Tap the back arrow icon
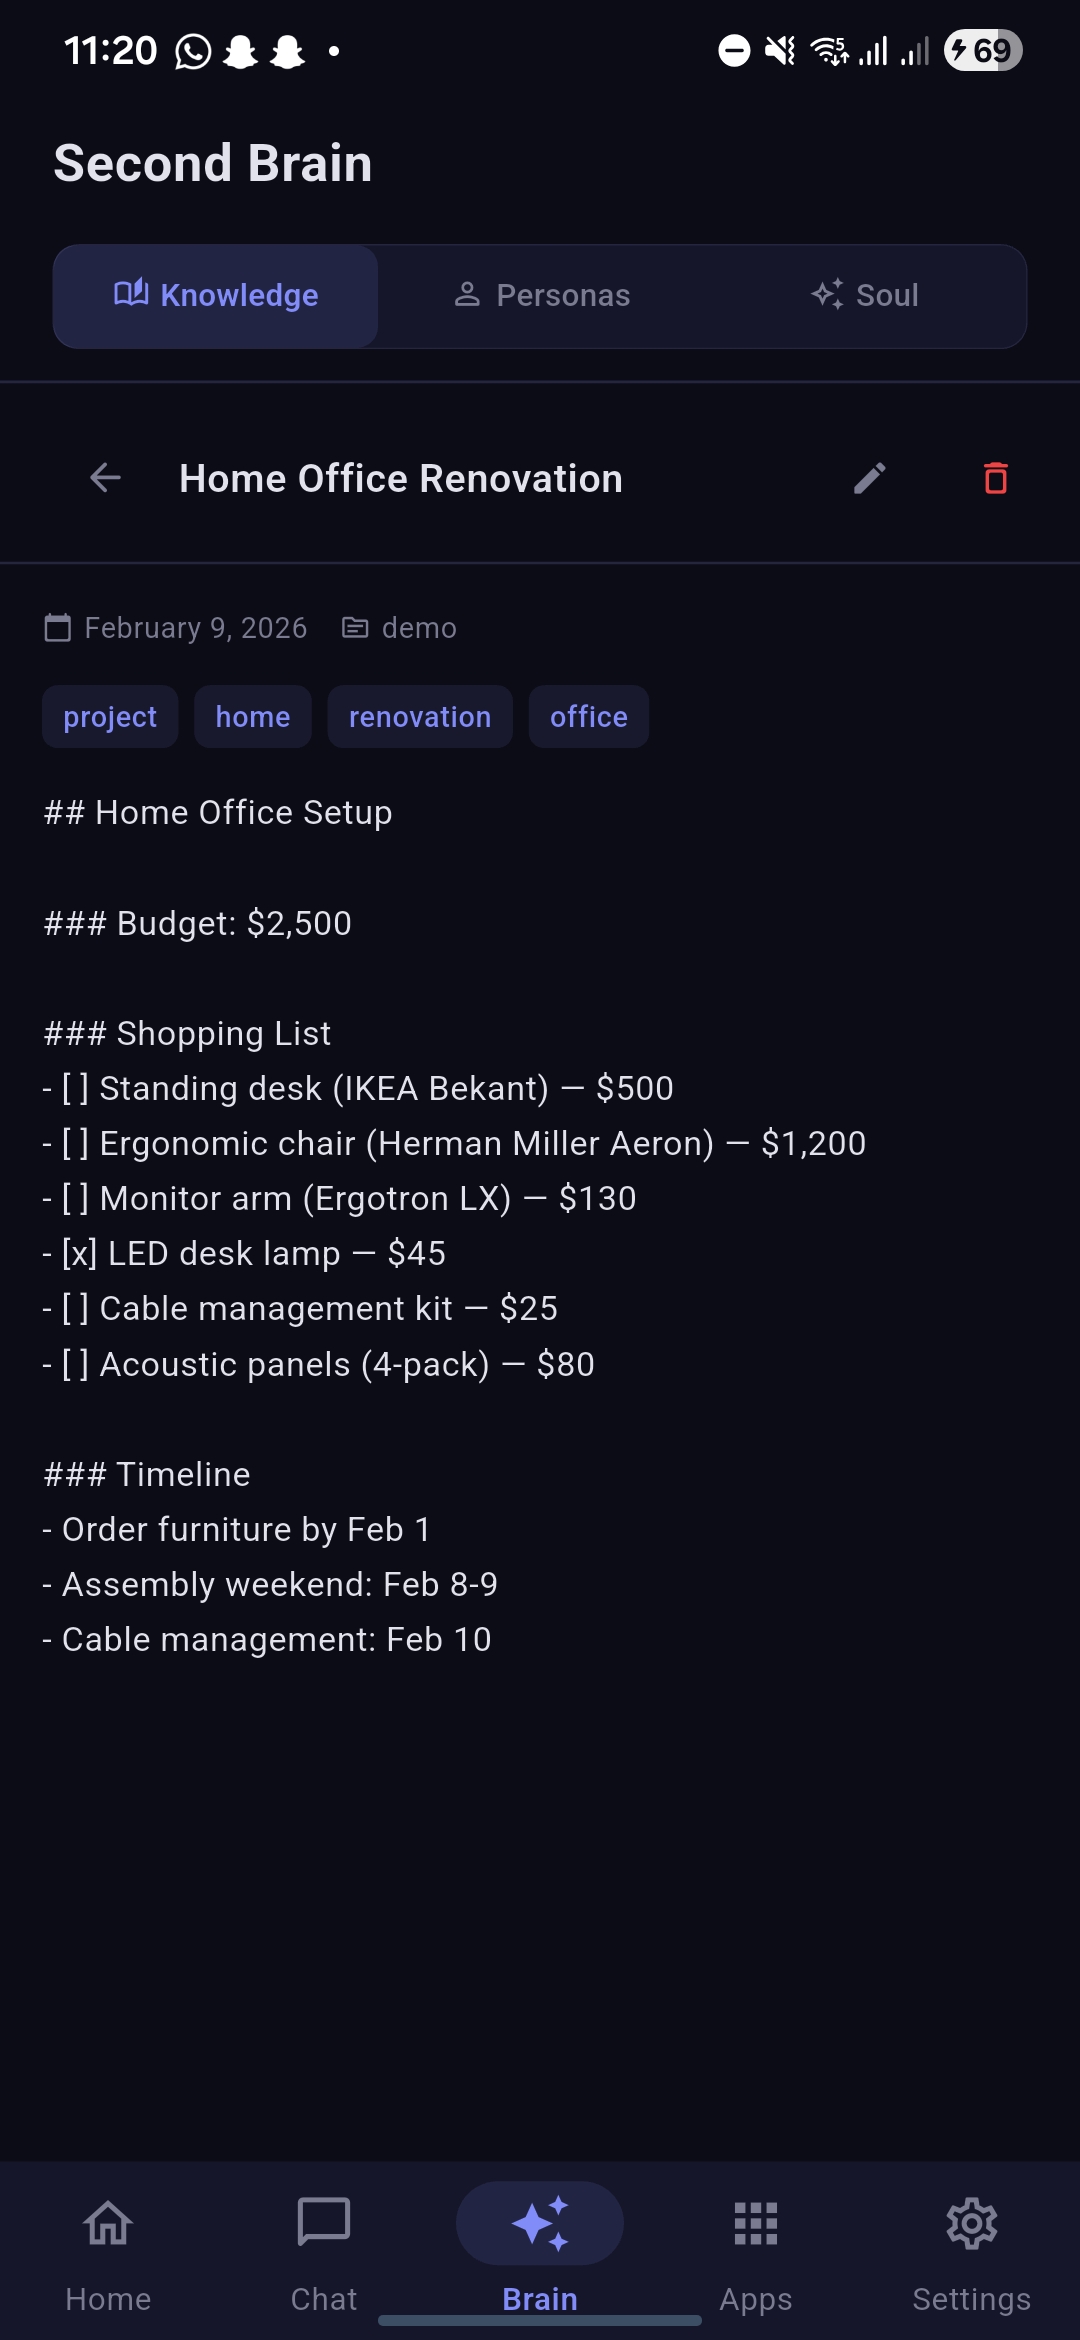This screenshot has width=1080, height=2340. pyautogui.click(x=105, y=478)
